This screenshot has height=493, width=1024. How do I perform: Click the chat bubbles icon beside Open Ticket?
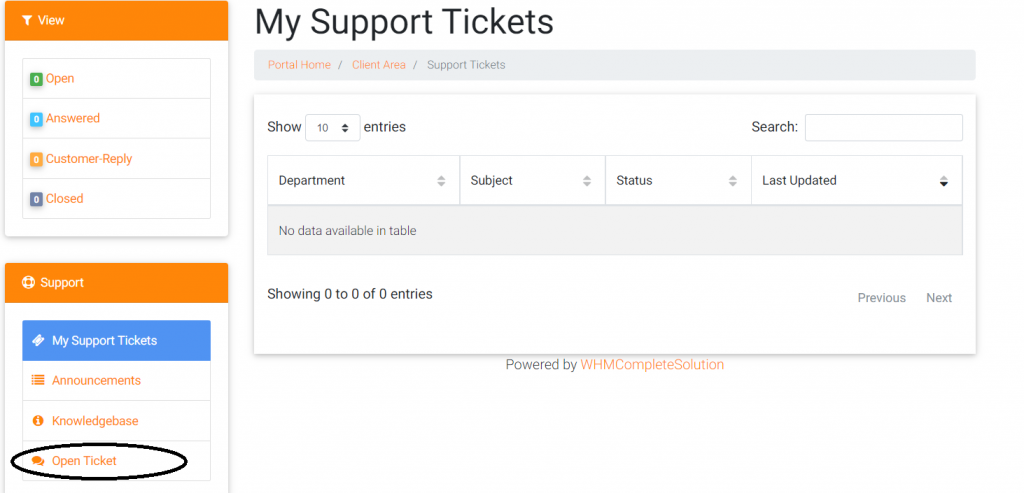[x=38, y=461]
